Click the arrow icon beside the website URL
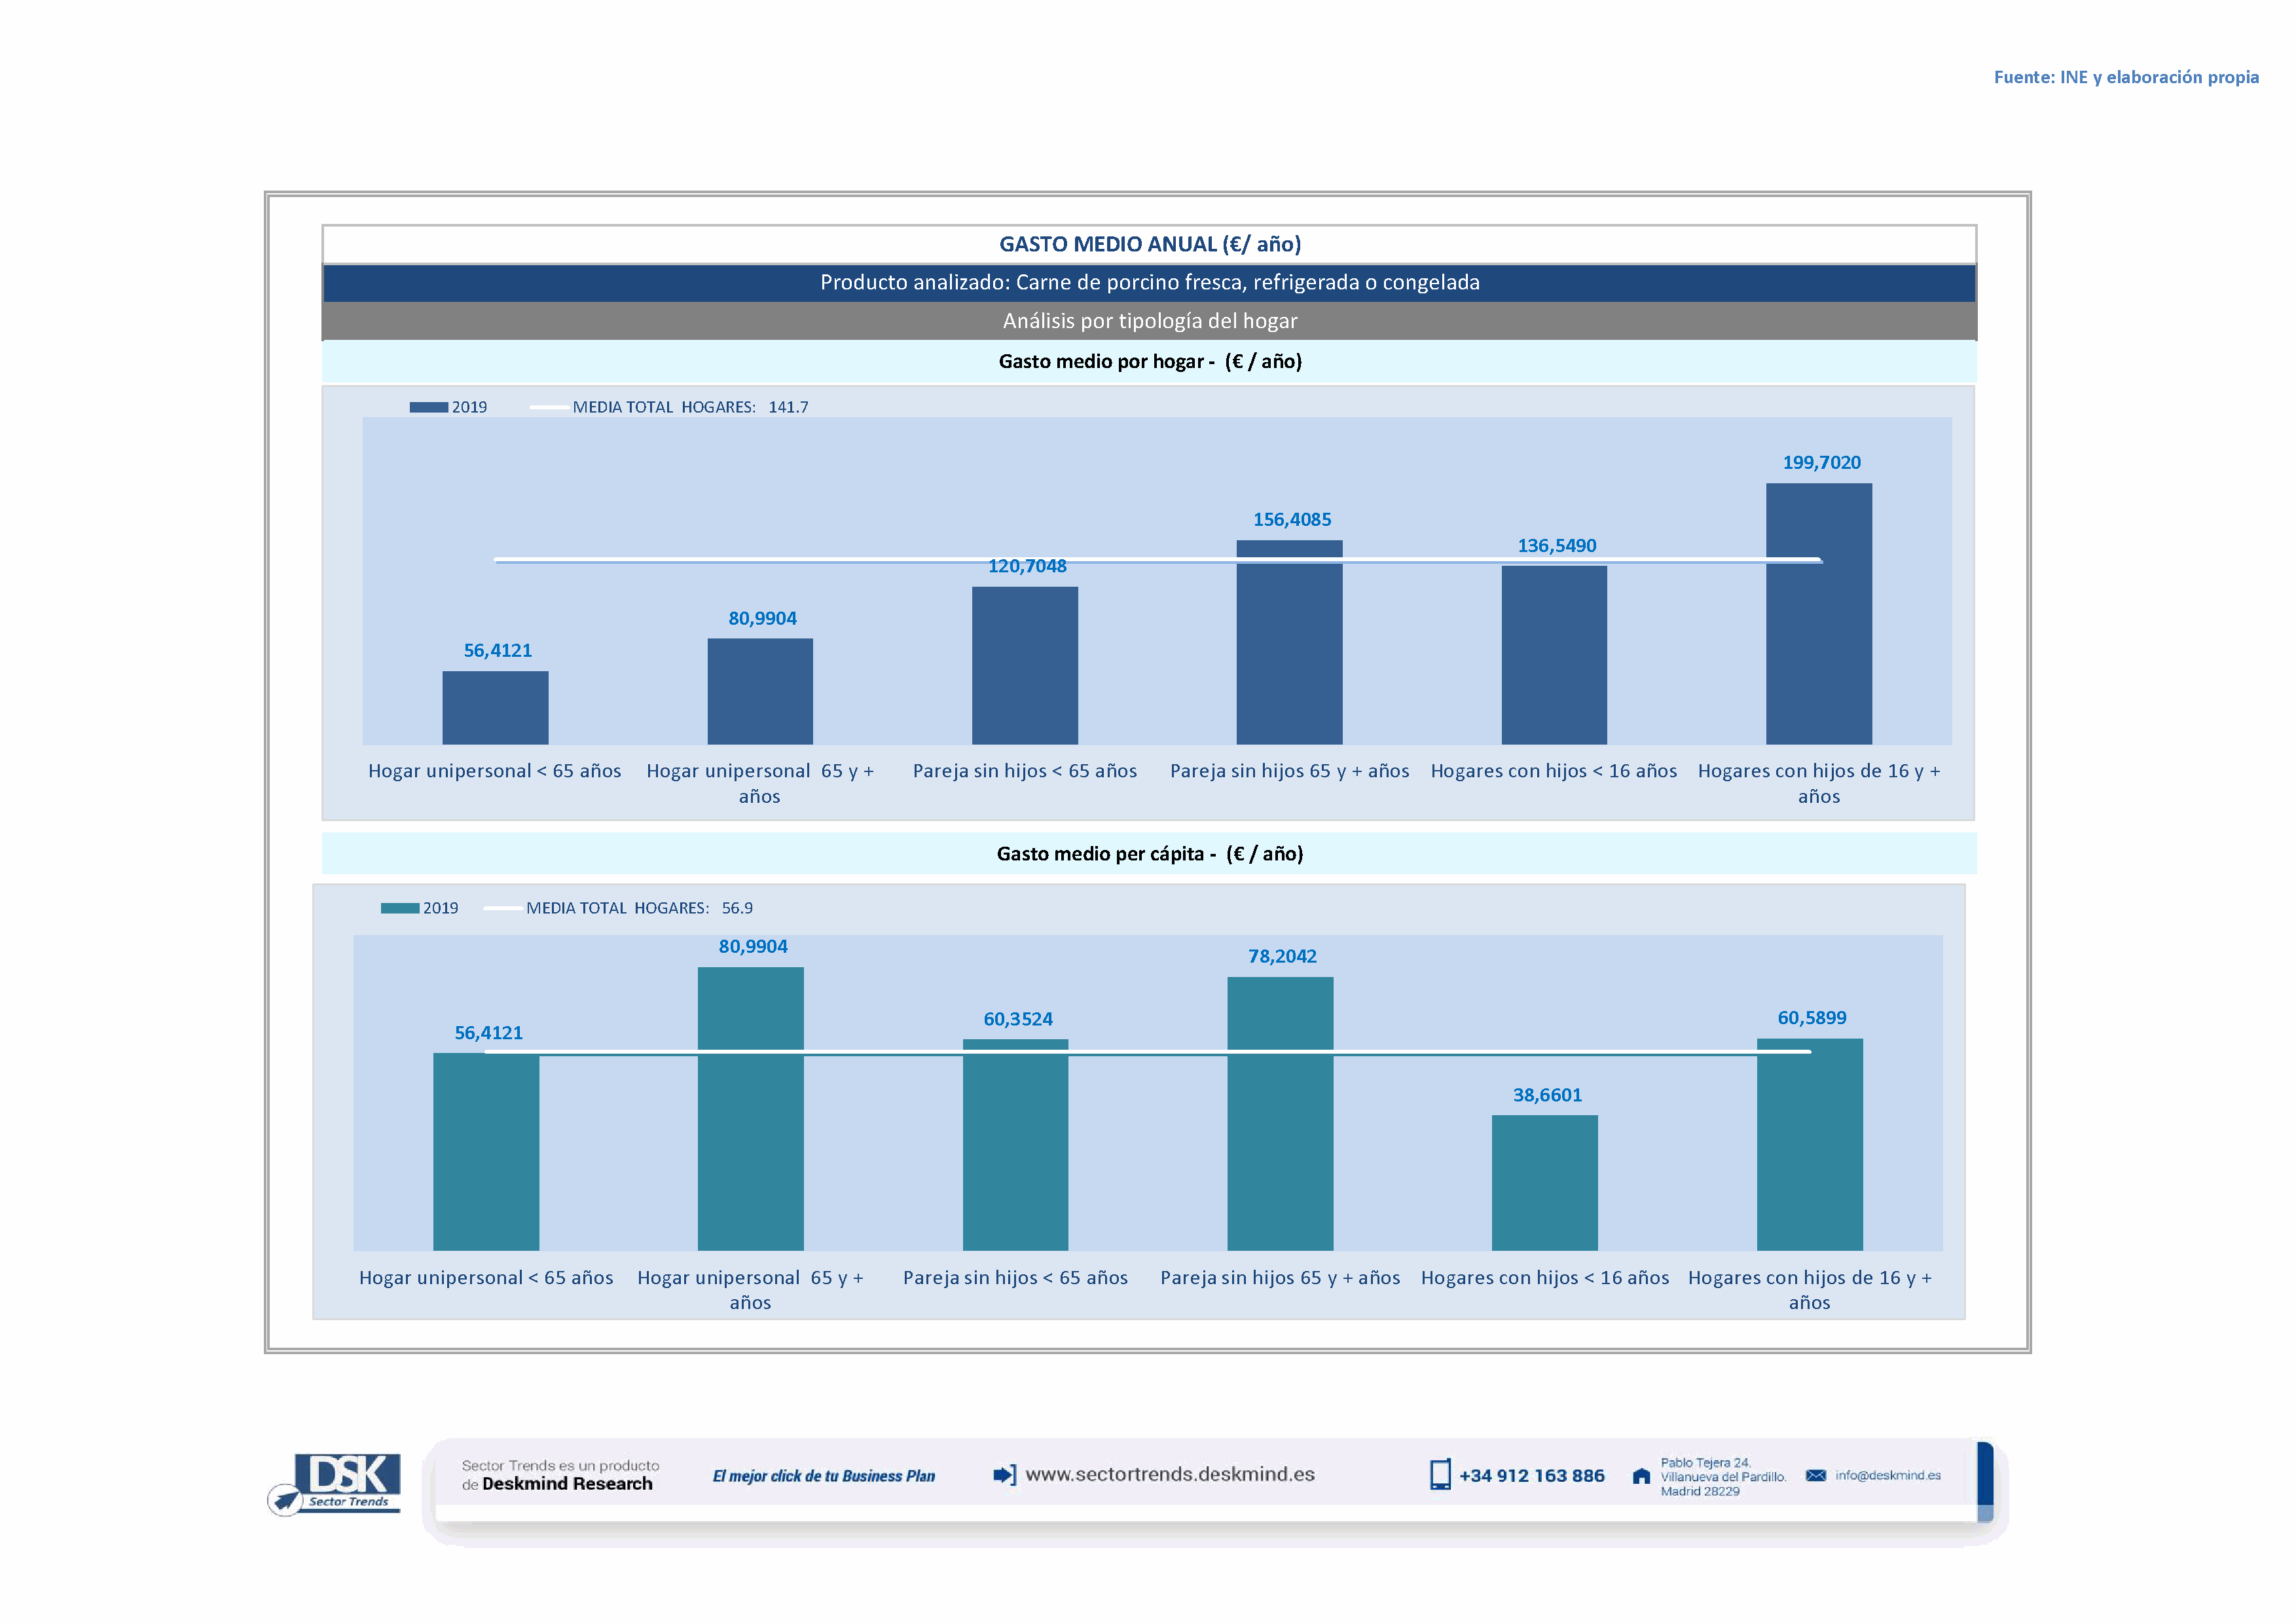Image resolution: width=2296 pixels, height=1624 pixels. (1004, 1475)
